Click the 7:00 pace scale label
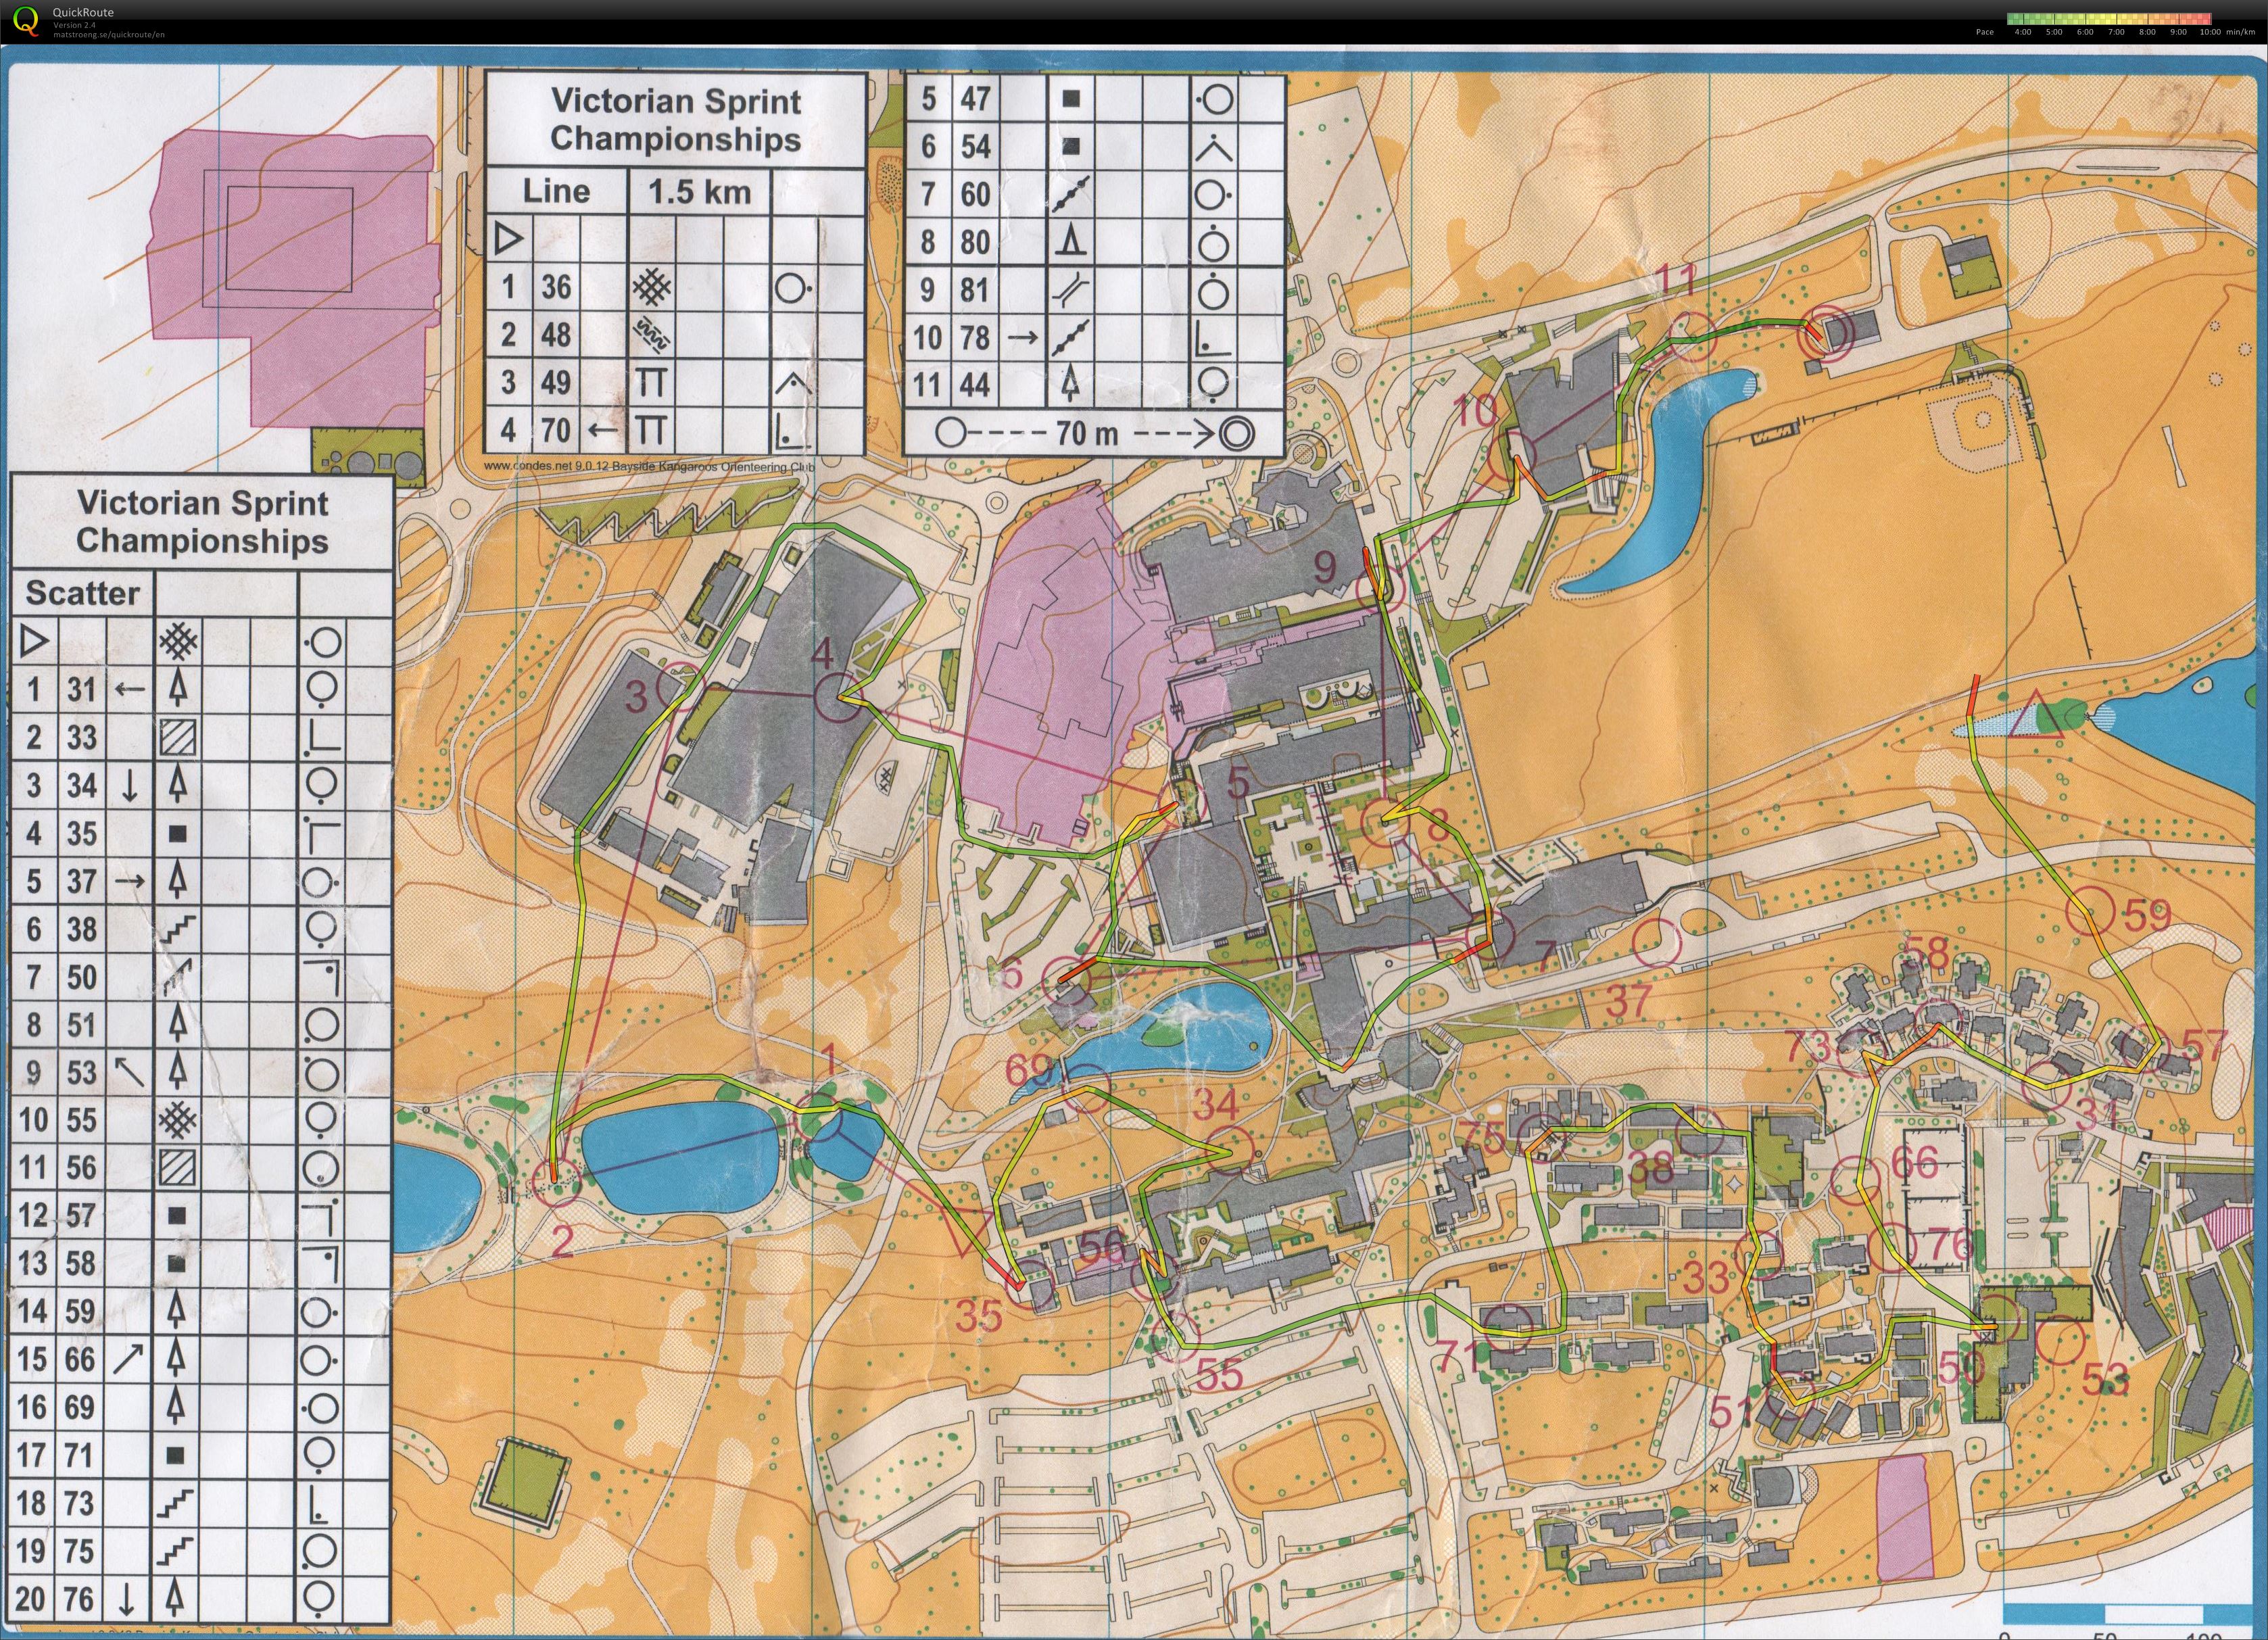The image size is (2268, 1640). [x=2116, y=32]
